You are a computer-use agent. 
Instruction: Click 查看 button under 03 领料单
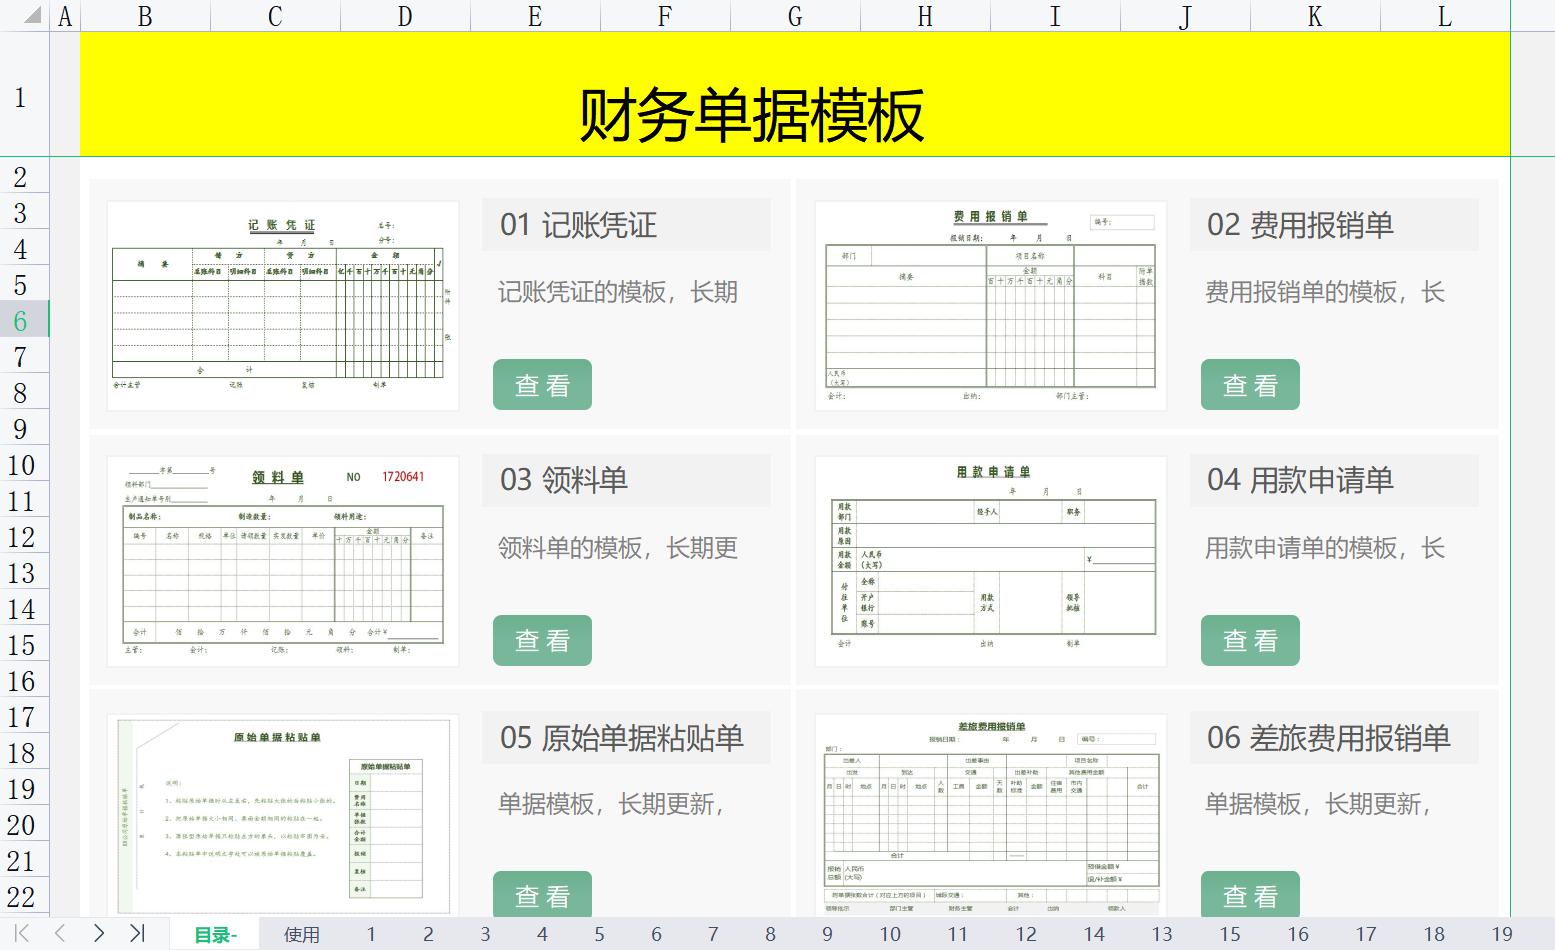pyautogui.click(x=542, y=640)
